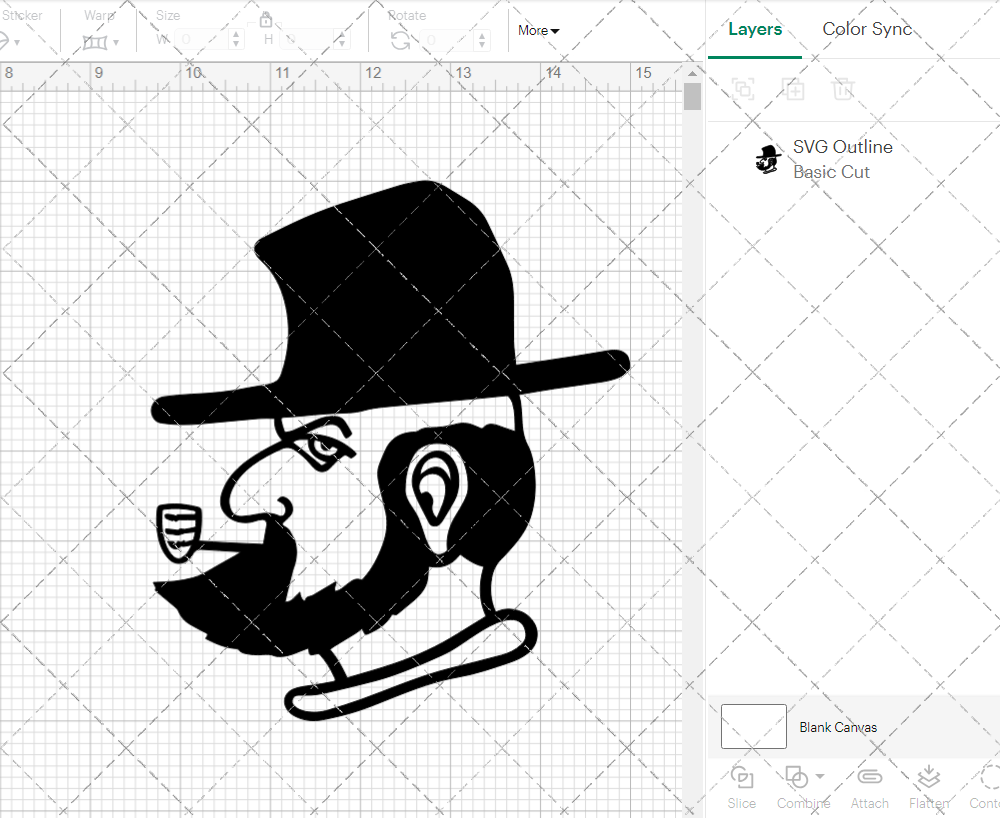Viewport: 1000px width, 818px height.
Task: Click the Height size input field
Action: coord(308,40)
